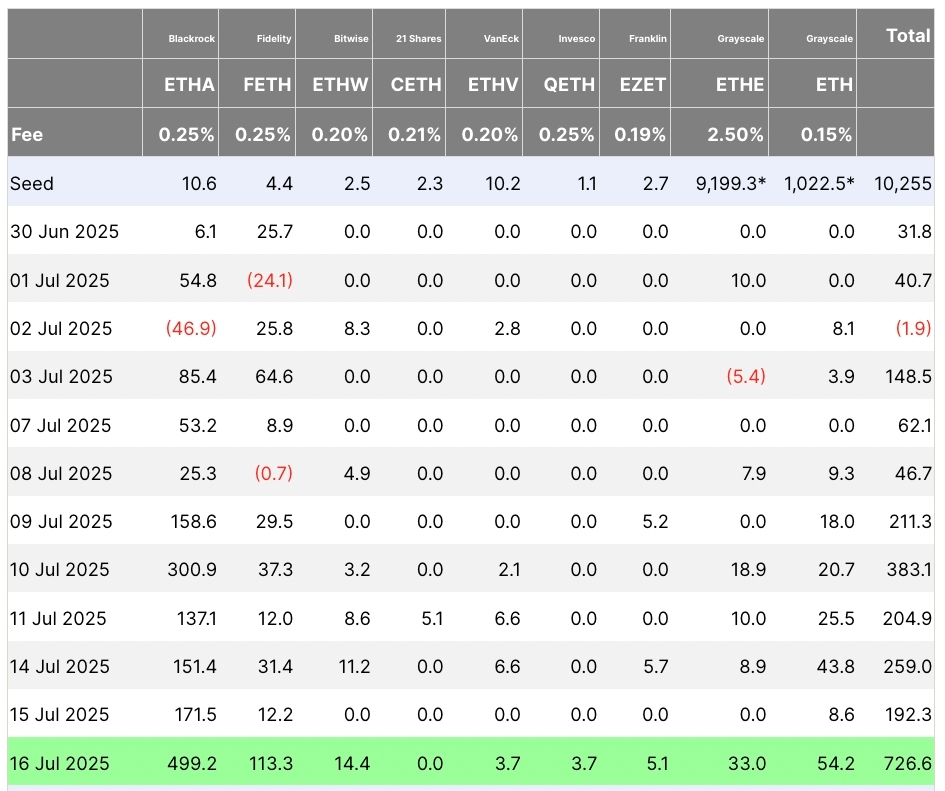Click the 16 Jul 2025 date cell
Viewport: 945px width, 791px height.
(60, 763)
